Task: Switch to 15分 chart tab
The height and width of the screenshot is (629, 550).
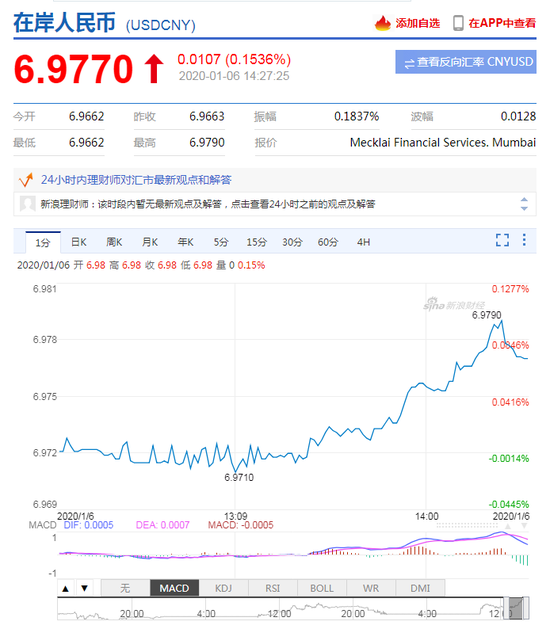Action: (256, 242)
